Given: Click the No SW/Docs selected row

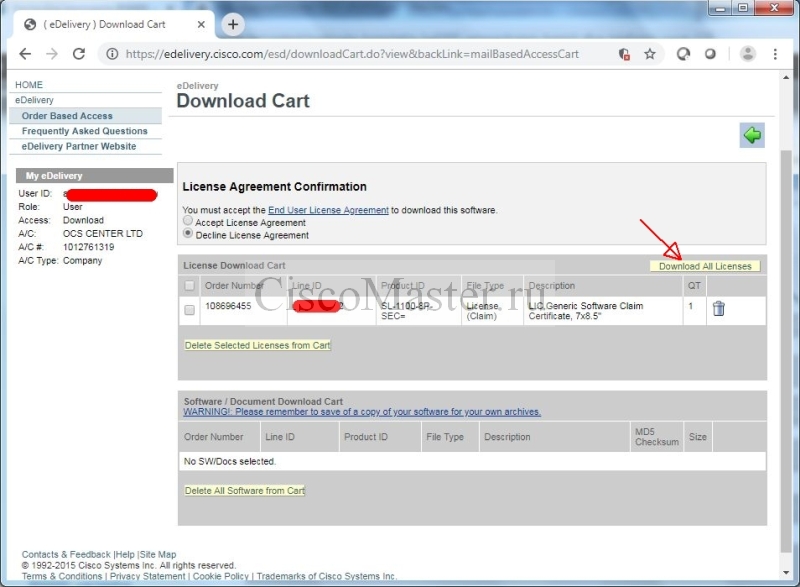Looking at the screenshot, I should (x=472, y=461).
